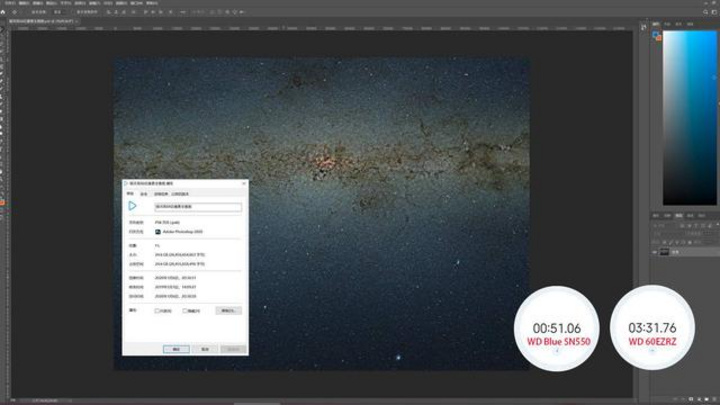Click the Cancel button in properties dialog

(x=205, y=349)
